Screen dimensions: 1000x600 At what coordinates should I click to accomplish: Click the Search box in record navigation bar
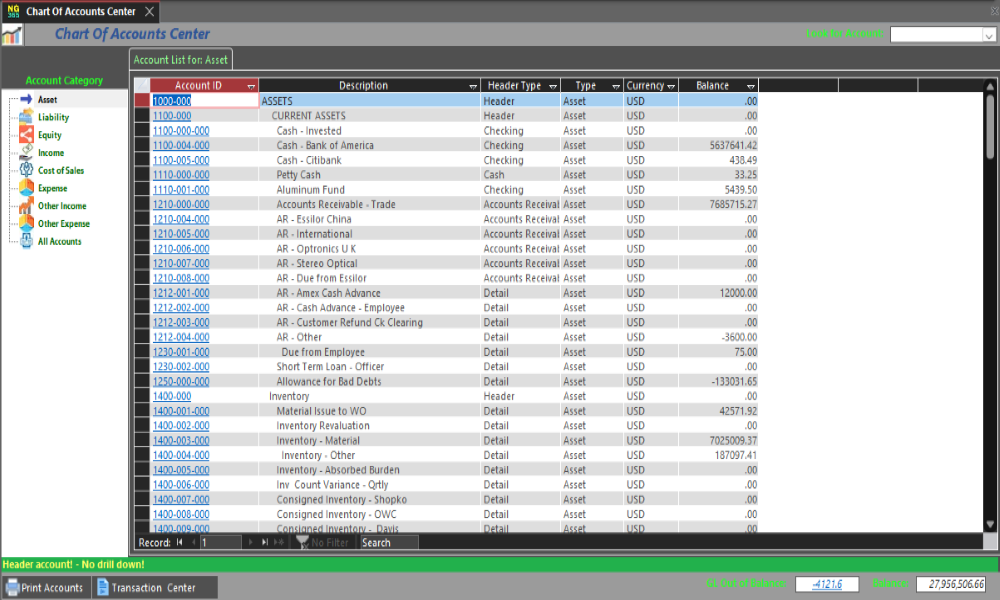pyautogui.click(x=388, y=542)
